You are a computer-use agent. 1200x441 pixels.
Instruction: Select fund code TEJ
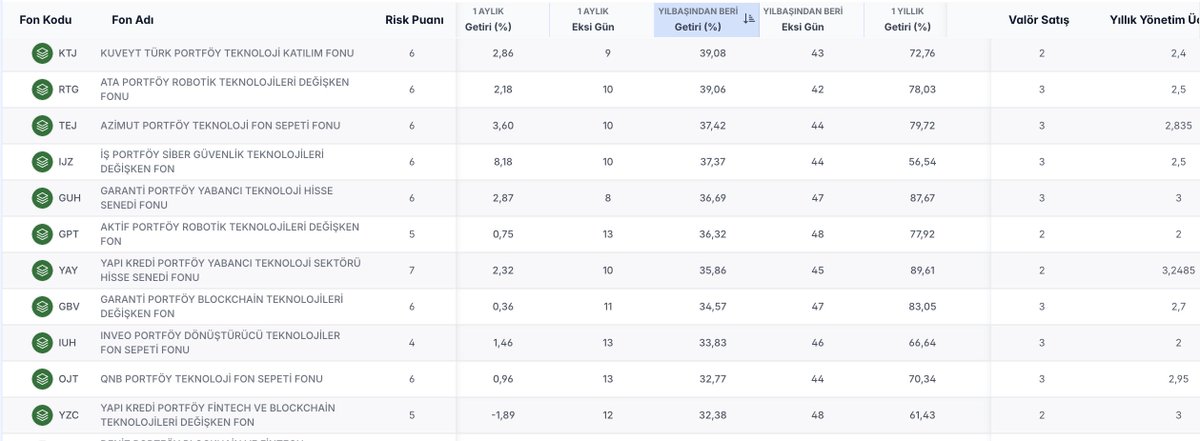pos(67,125)
